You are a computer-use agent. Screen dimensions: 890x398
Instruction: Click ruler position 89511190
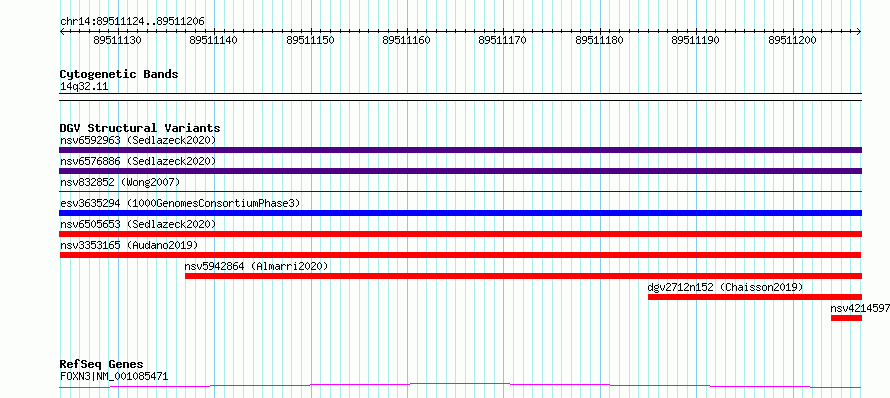coord(695,41)
